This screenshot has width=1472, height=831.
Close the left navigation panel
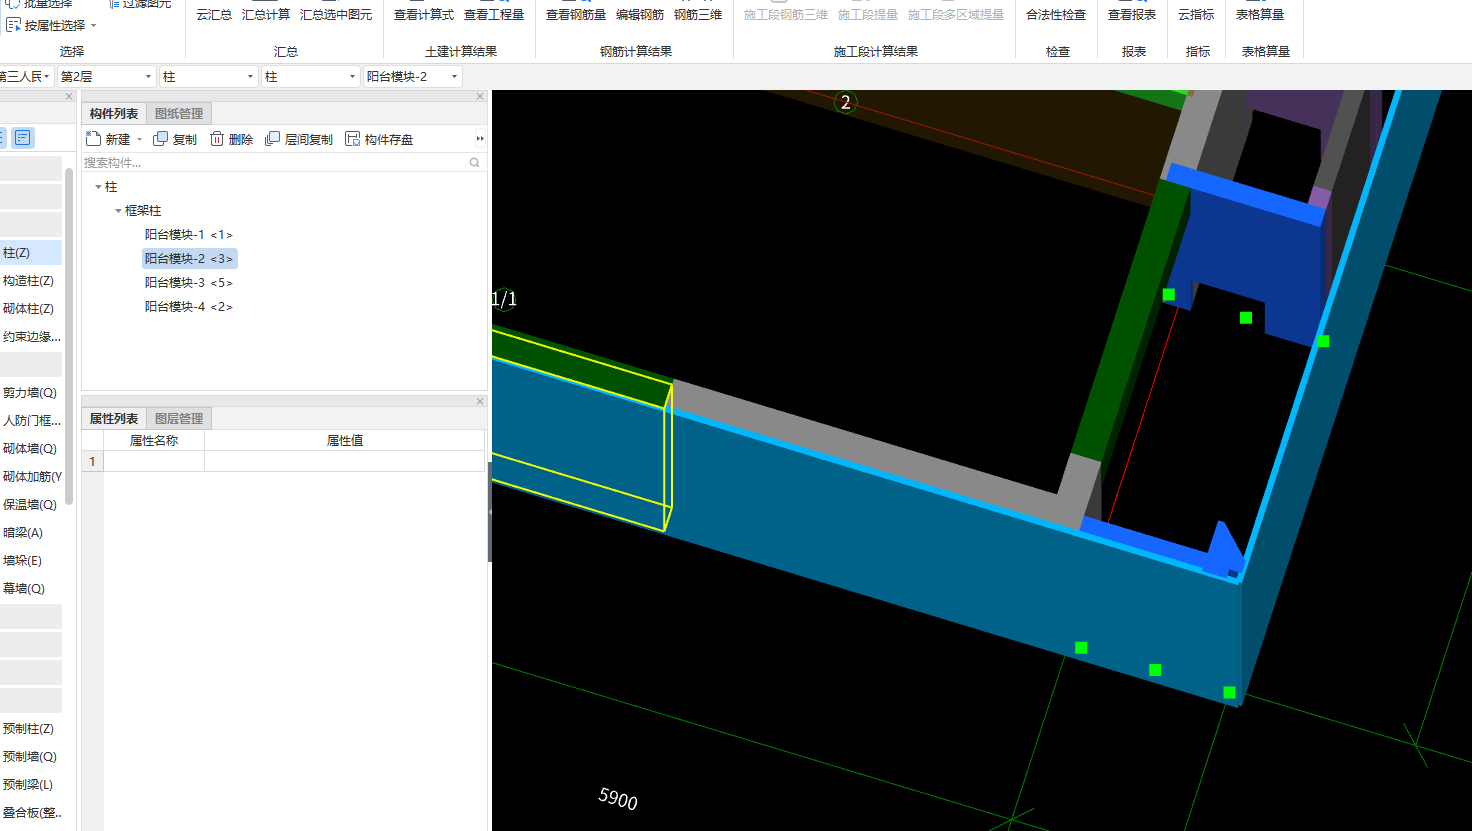click(69, 97)
